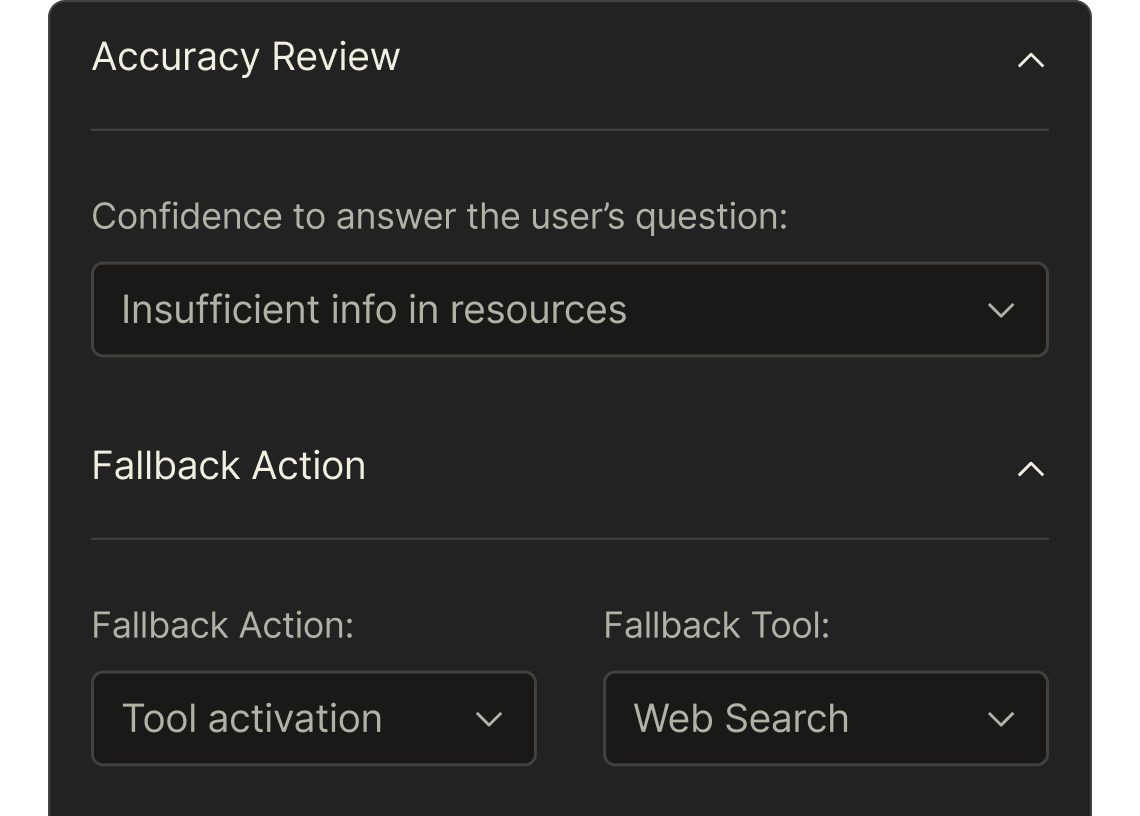
Task: Click the Accuracy Review section header
Action: click(x=247, y=58)
